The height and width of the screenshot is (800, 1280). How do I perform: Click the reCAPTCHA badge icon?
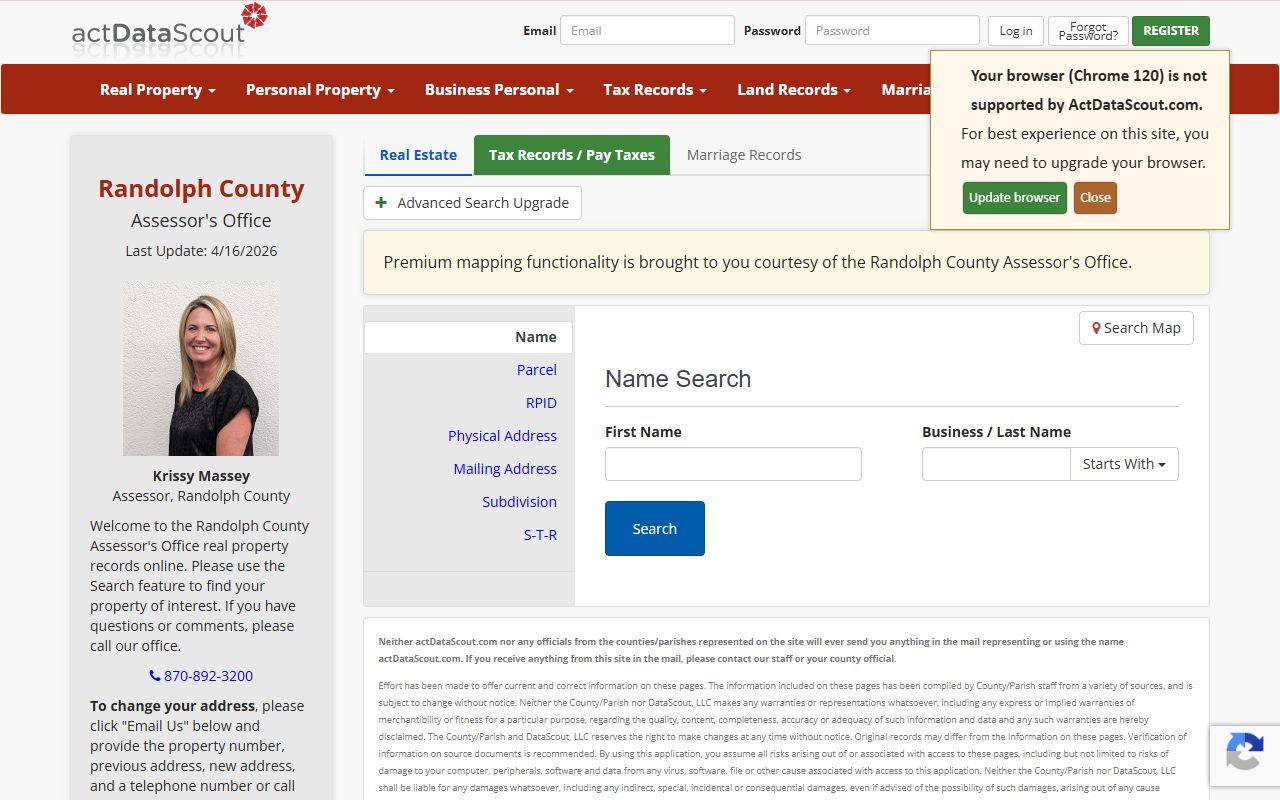point(1244,752)
